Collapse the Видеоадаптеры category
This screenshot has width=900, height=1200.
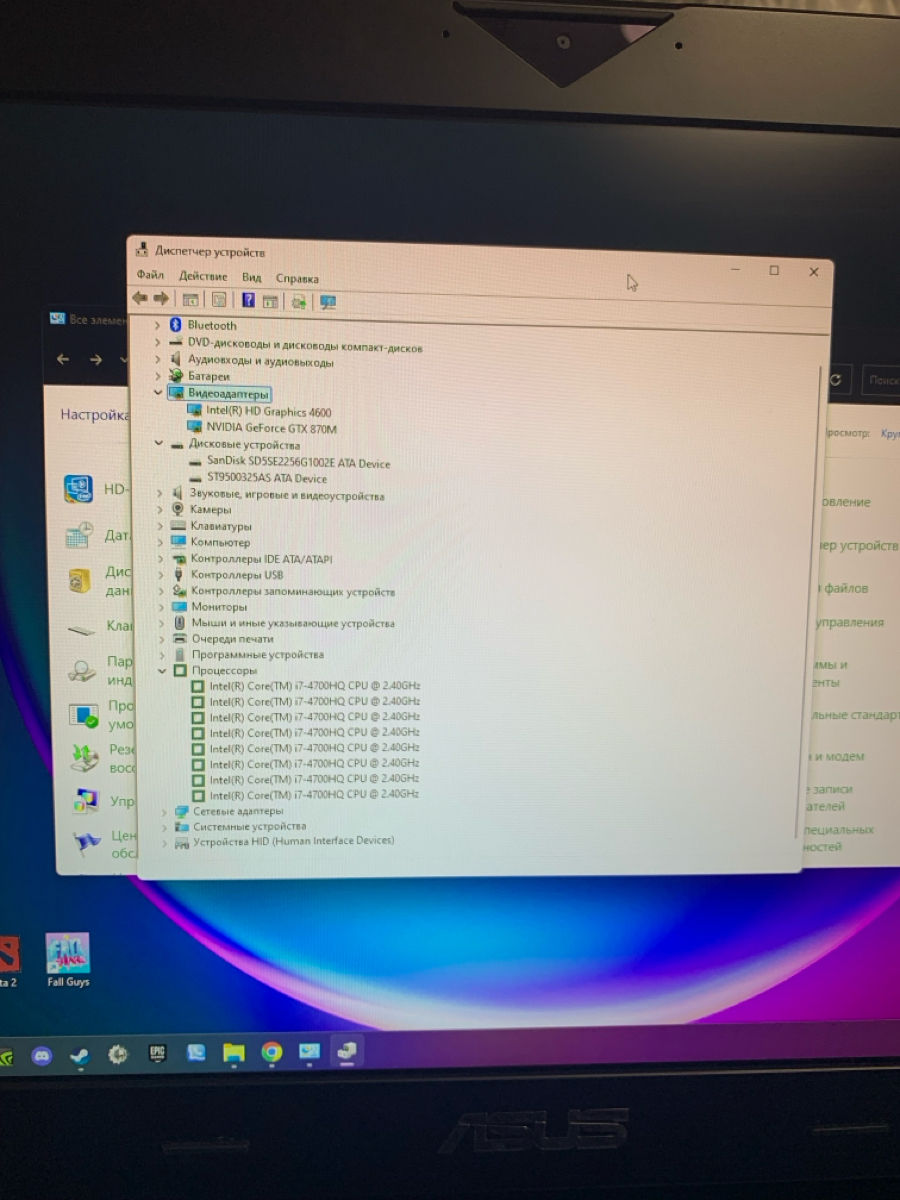157,393
